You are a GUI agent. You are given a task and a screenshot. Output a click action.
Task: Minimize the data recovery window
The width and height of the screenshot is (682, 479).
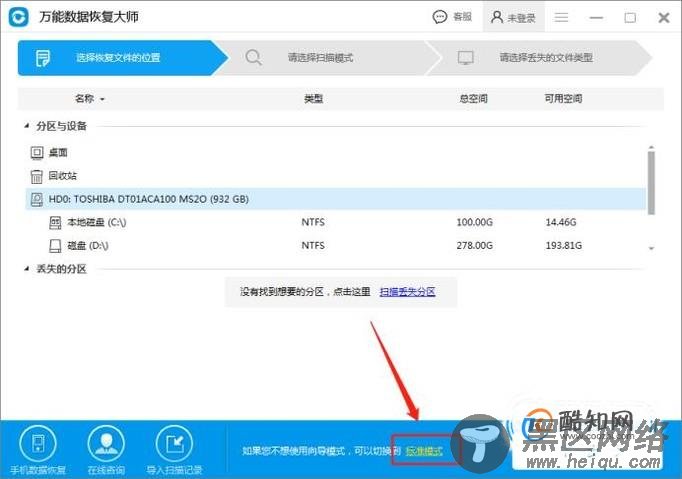pos(596,18)
